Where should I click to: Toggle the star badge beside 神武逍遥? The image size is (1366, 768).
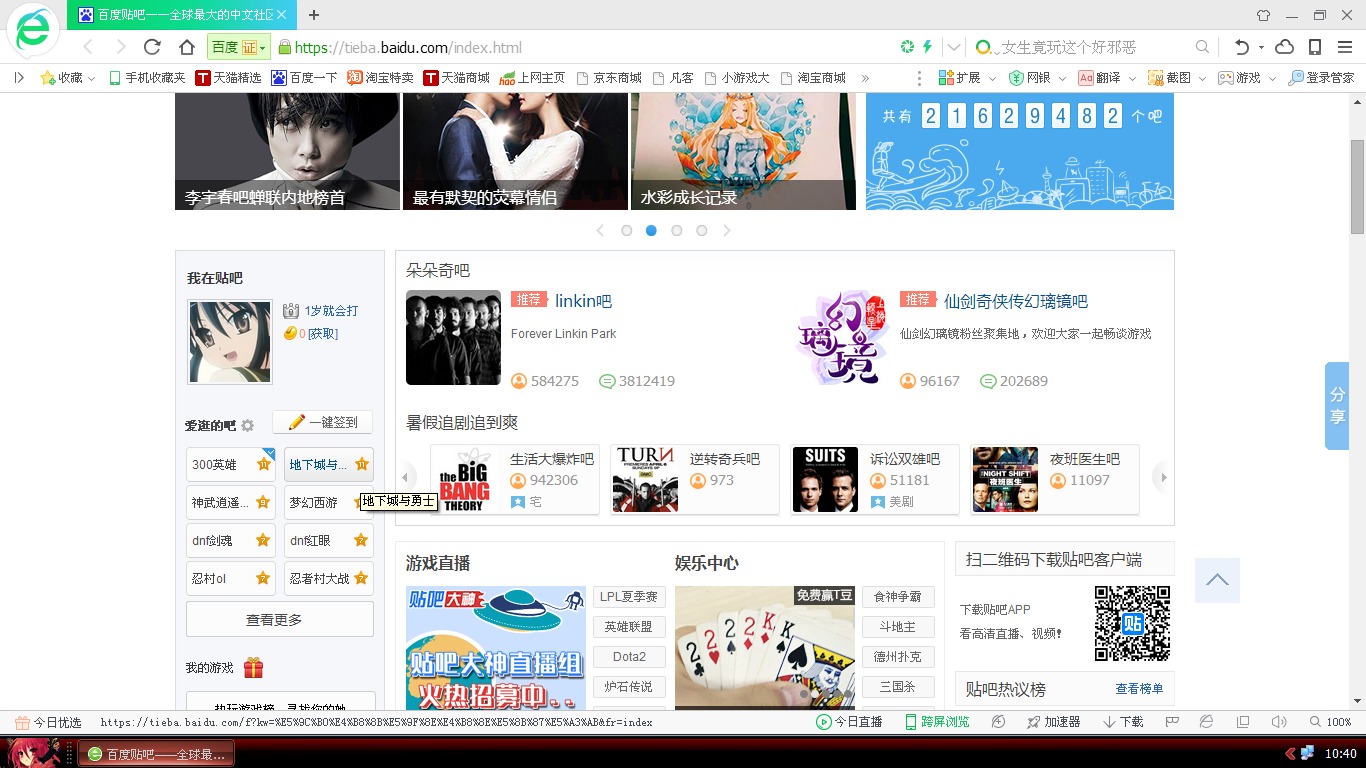tap(263, 502)
